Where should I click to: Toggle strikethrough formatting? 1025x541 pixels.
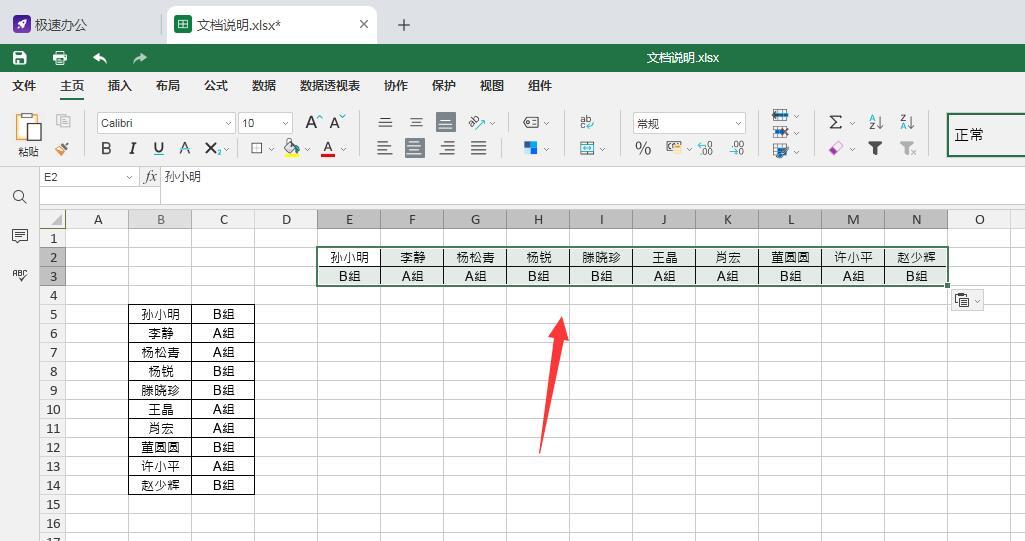185,148
